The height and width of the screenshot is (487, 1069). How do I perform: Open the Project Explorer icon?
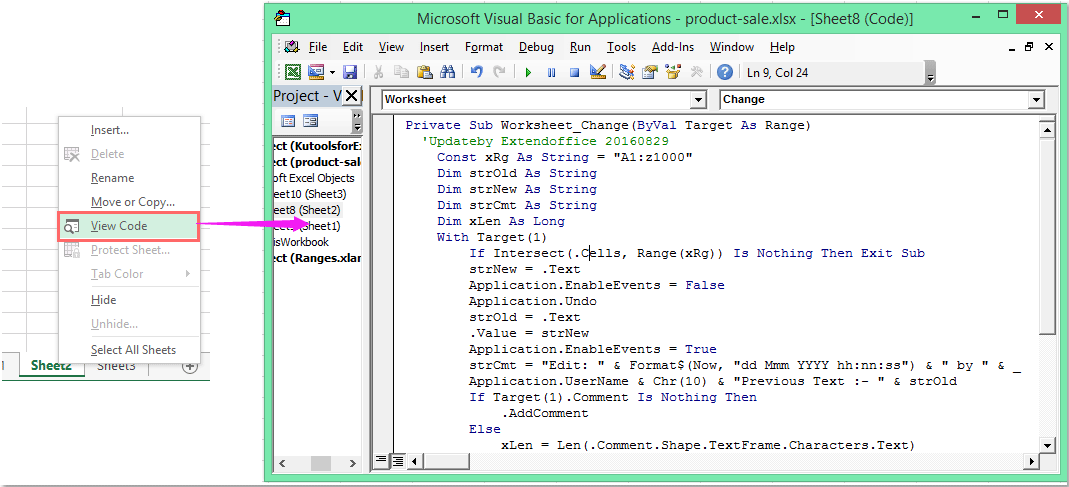point(627,72)
